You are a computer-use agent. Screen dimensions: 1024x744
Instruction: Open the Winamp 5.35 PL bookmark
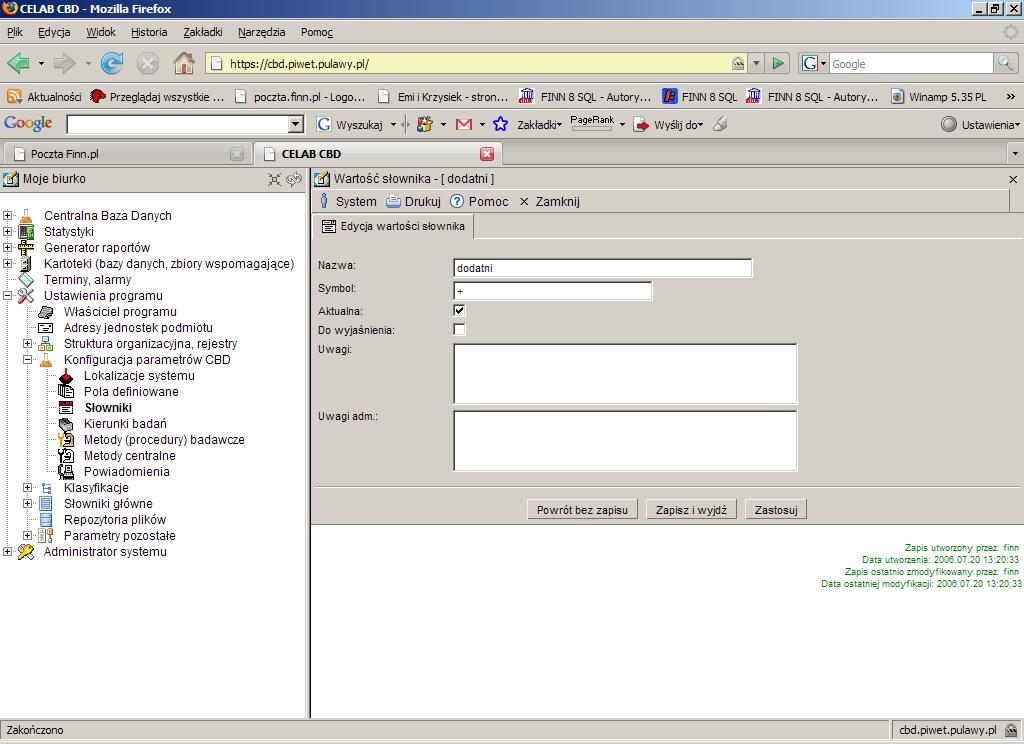(939, 97)
